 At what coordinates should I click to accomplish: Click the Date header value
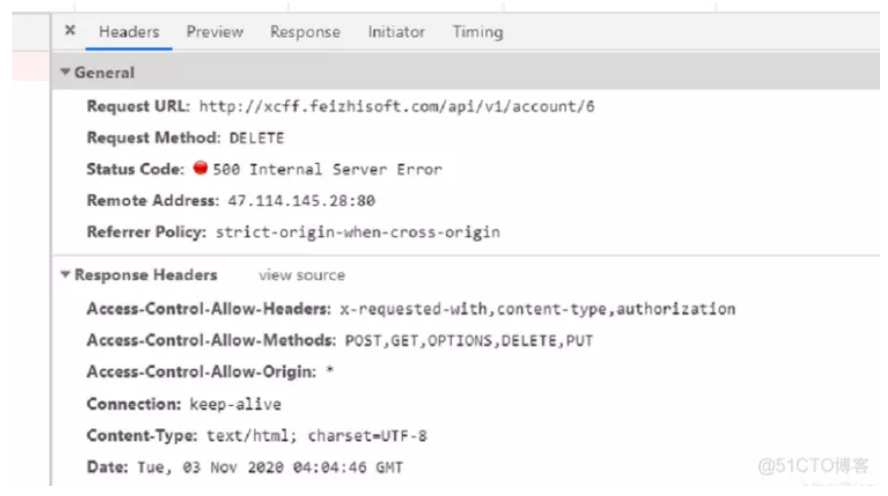tap(269, 467)
